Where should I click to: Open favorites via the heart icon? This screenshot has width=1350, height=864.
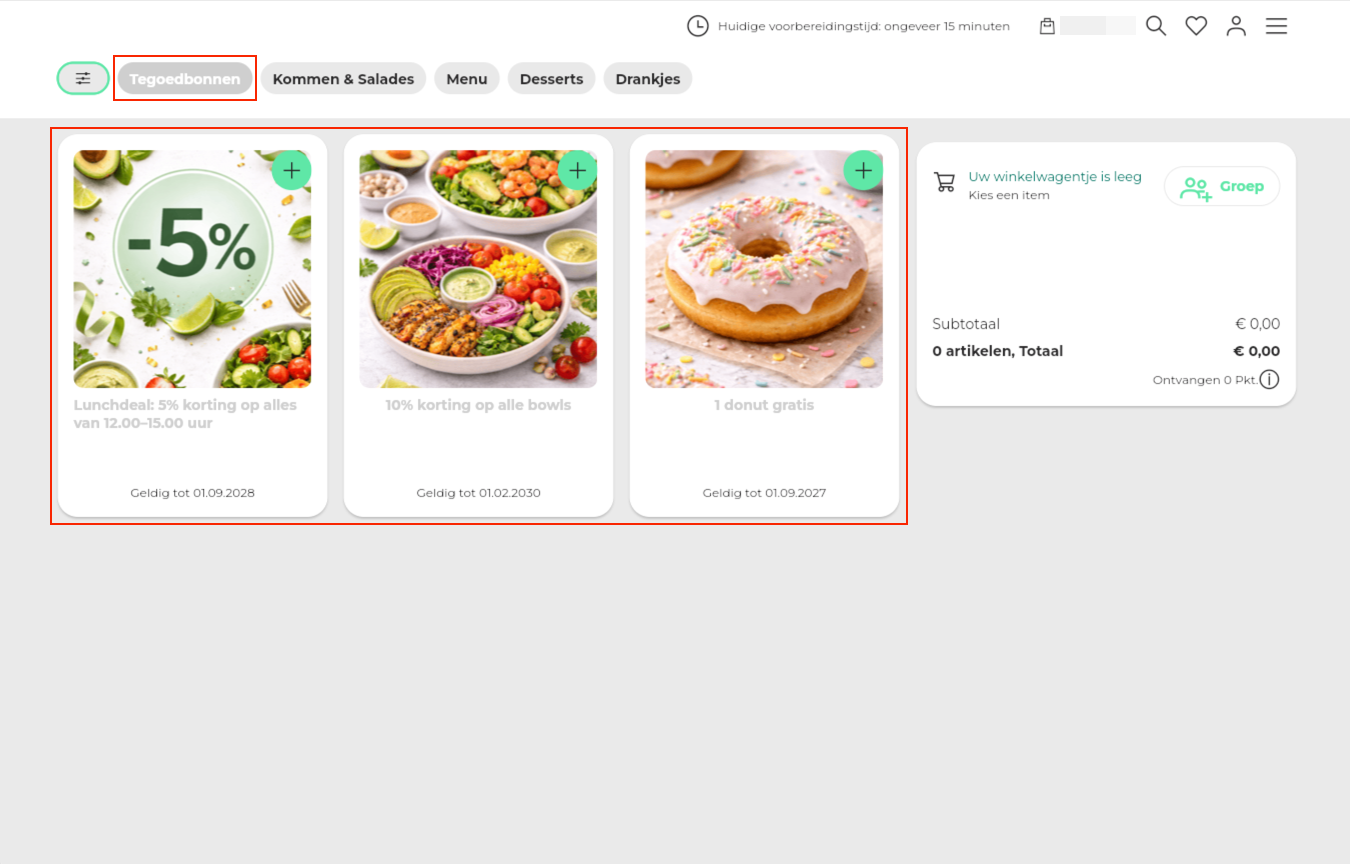pyautogui.click(x=1196, y=26)
